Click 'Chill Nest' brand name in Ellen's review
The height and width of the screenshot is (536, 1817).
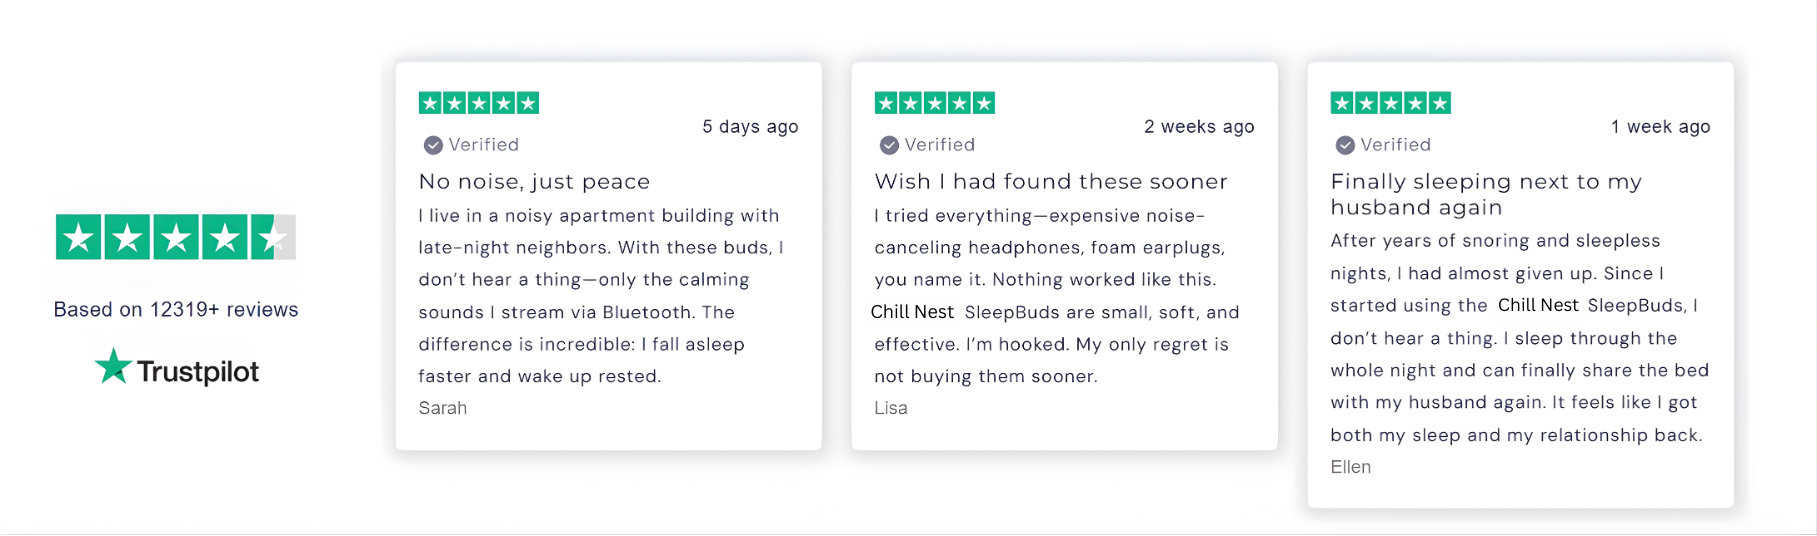point(1538,305)
